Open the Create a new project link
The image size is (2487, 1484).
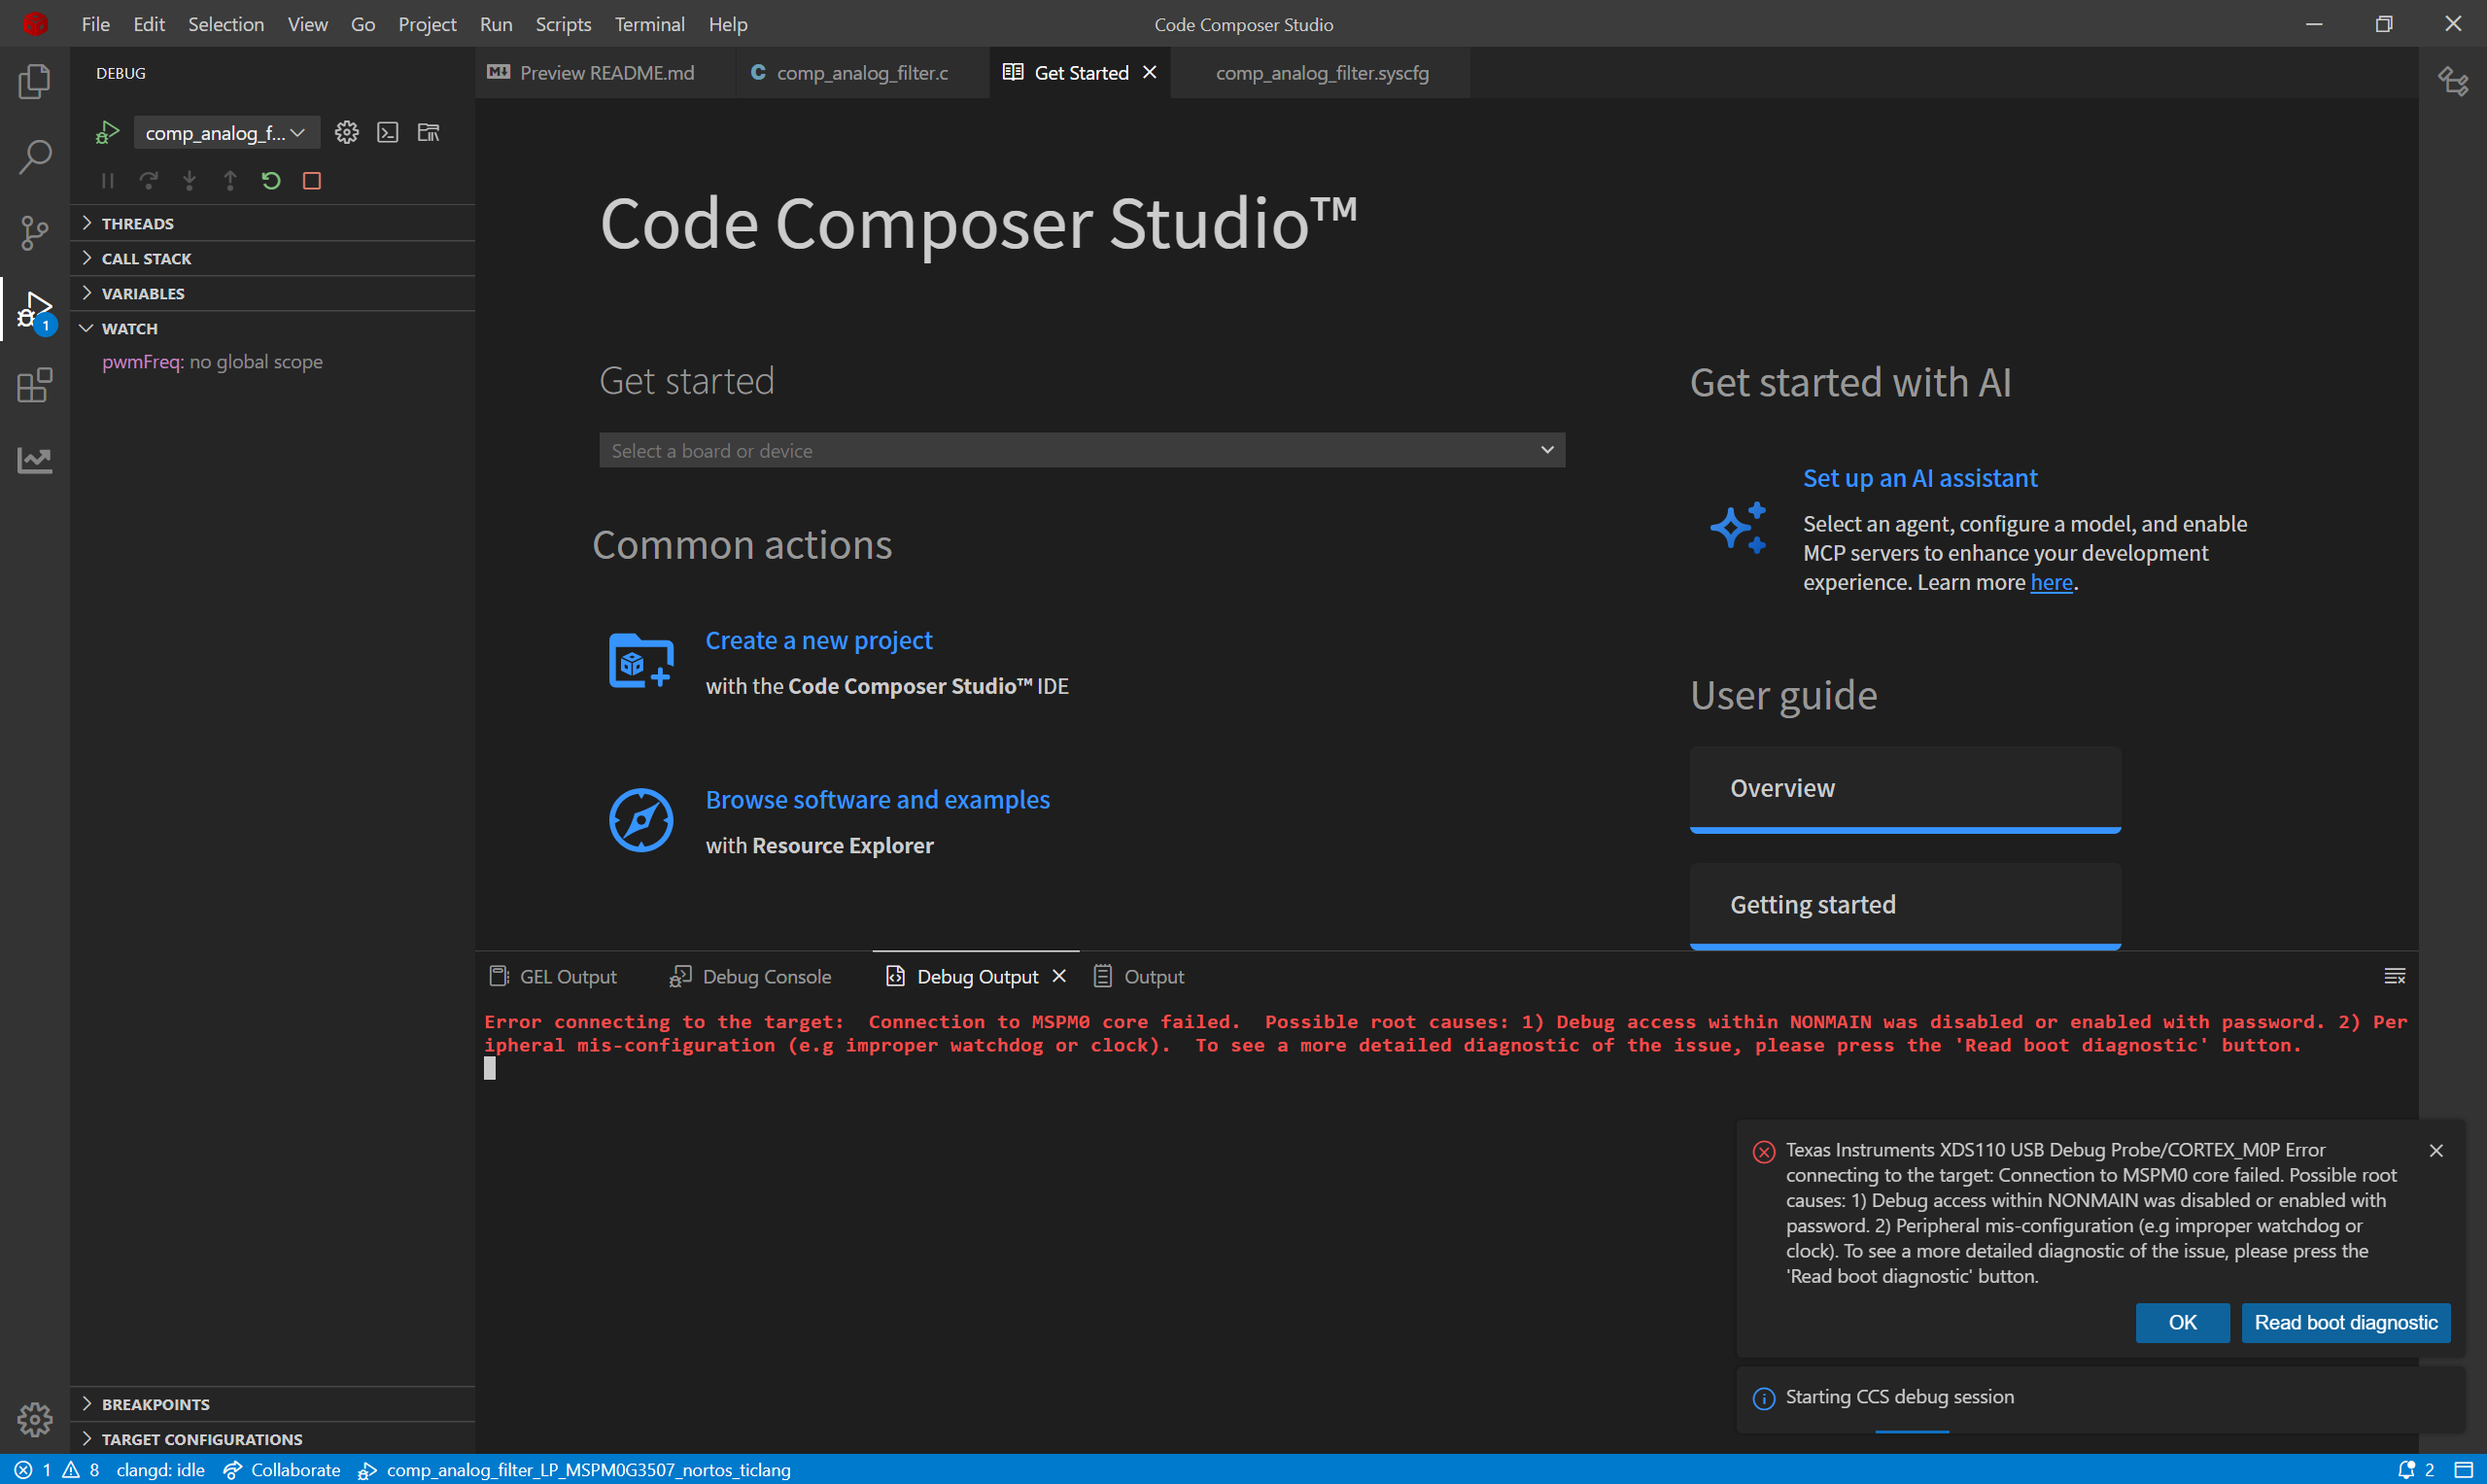pyautogui.click(x=819, y=640)
